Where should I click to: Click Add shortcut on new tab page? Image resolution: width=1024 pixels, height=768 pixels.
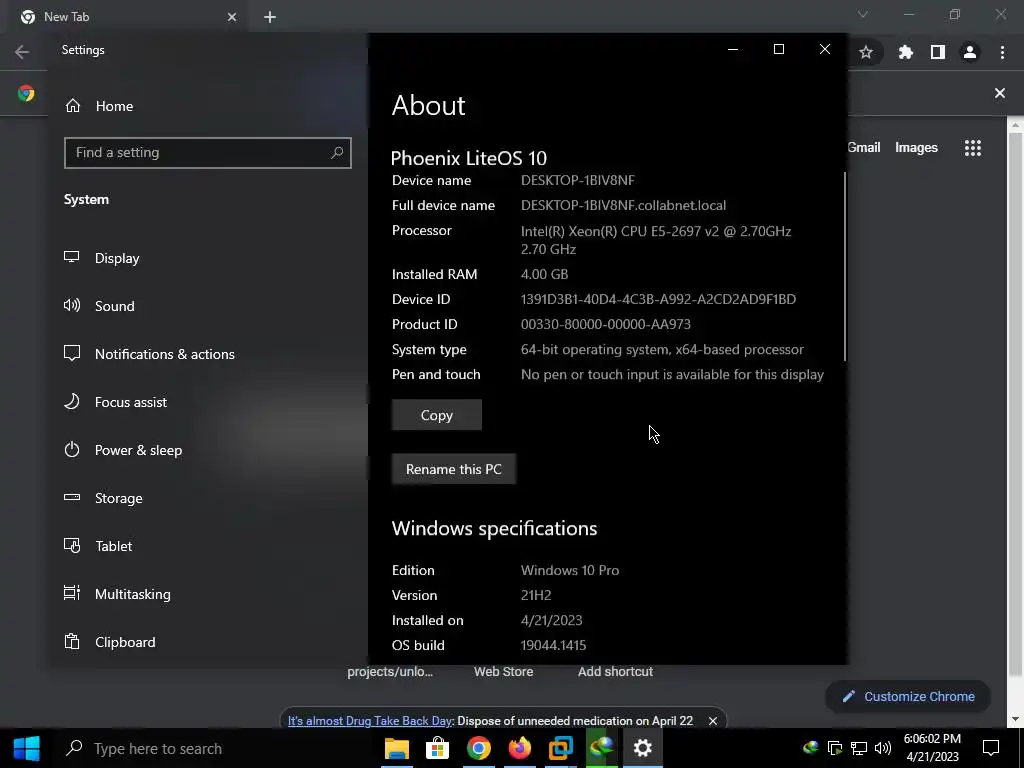615,671
